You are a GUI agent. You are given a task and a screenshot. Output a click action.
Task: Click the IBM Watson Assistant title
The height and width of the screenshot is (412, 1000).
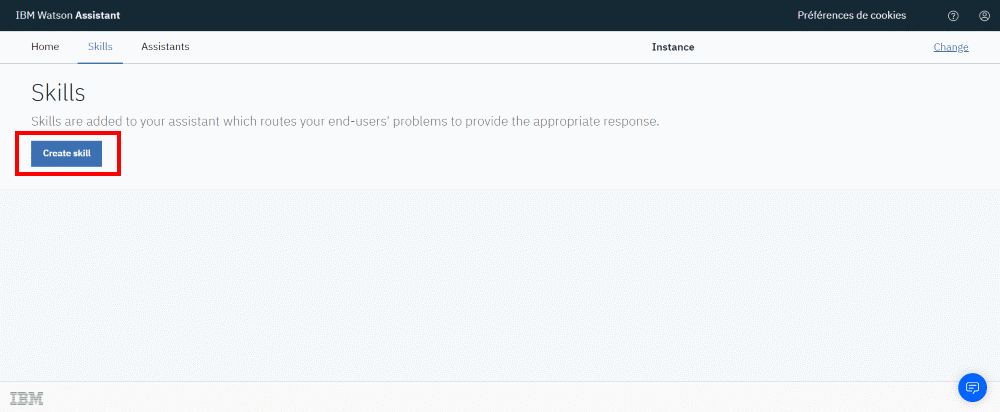tap(69, 16)
